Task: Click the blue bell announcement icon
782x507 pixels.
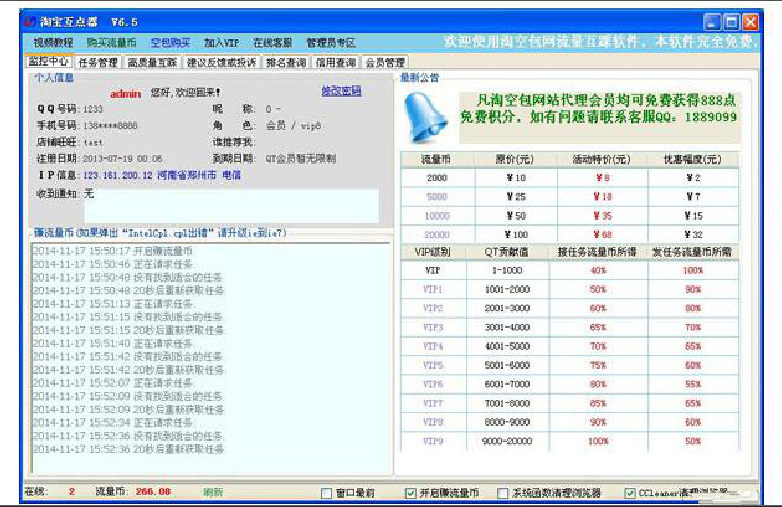Action: pos(424,118)
